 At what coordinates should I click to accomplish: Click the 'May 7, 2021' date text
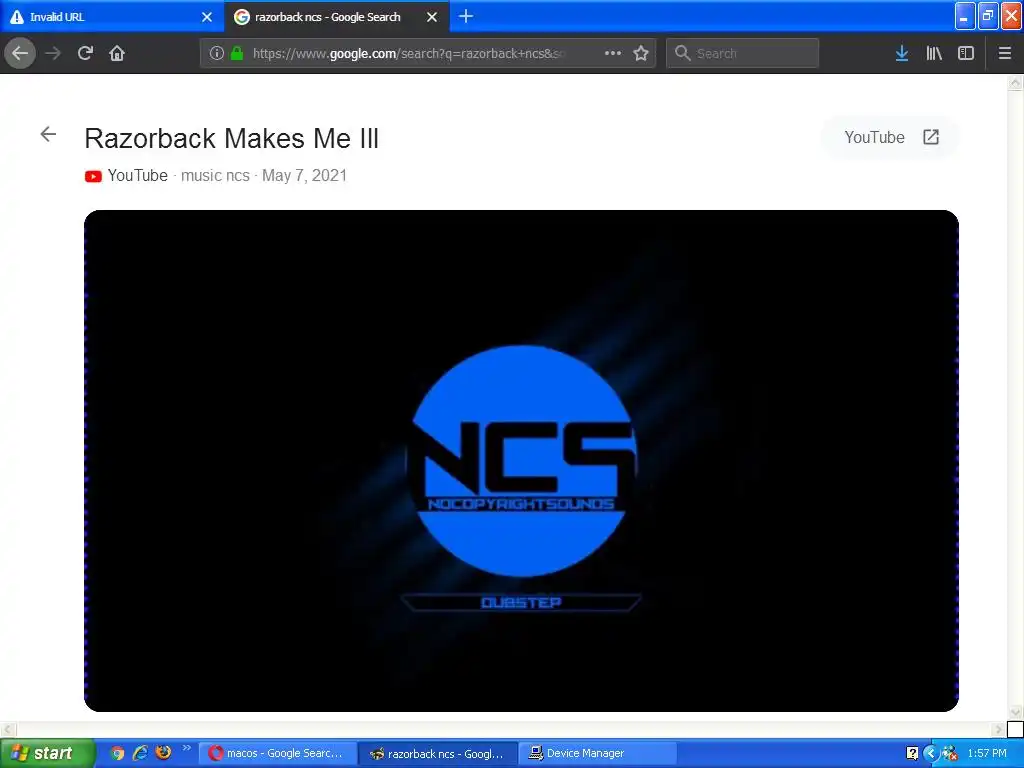[304, 176]
